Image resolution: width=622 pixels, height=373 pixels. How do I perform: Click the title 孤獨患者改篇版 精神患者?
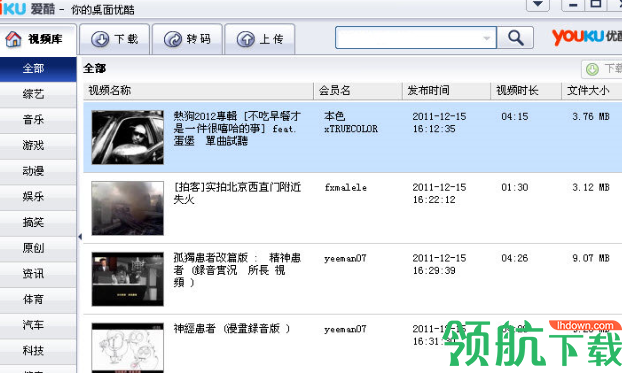[237, 270]
